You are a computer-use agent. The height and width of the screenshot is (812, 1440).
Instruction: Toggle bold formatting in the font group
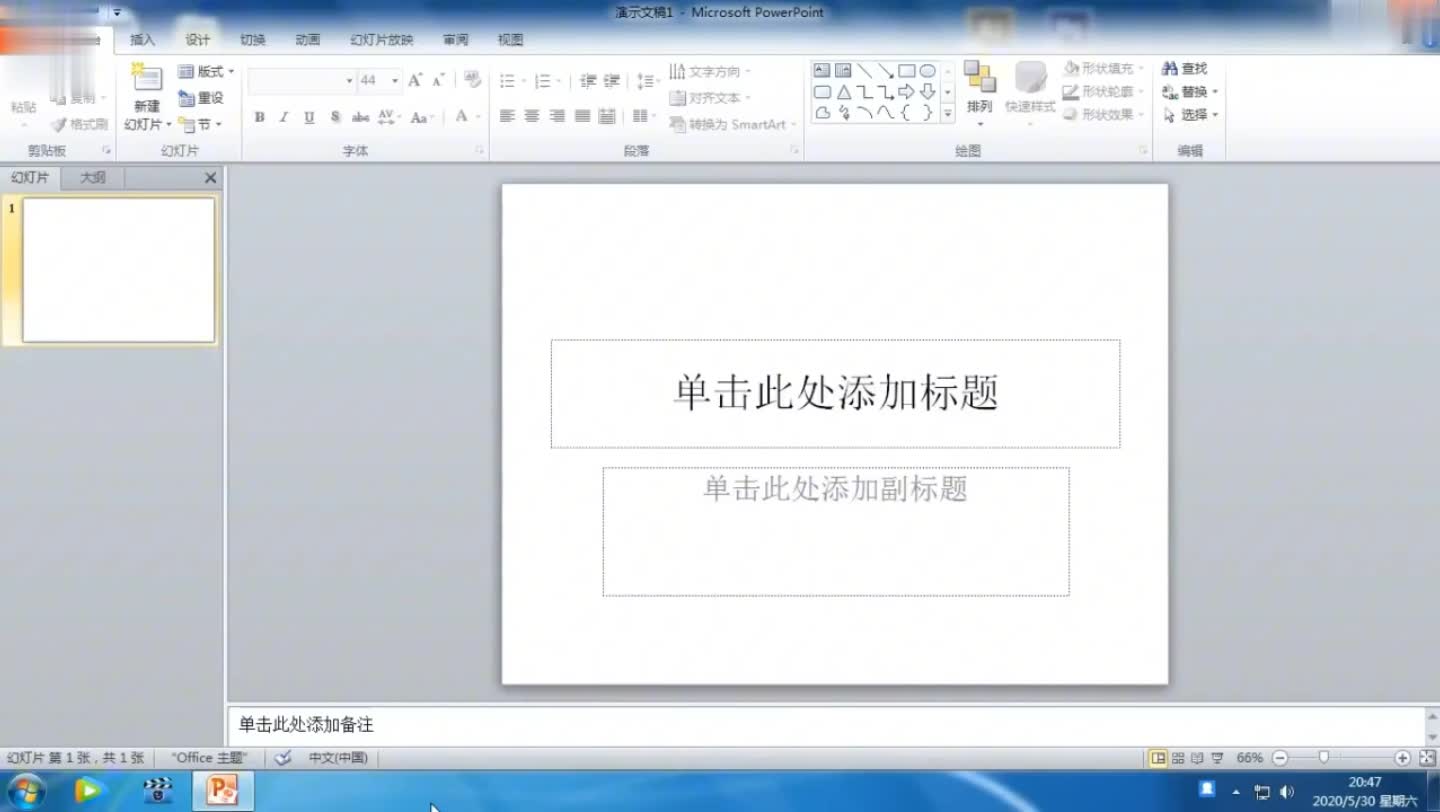point(258,117)
